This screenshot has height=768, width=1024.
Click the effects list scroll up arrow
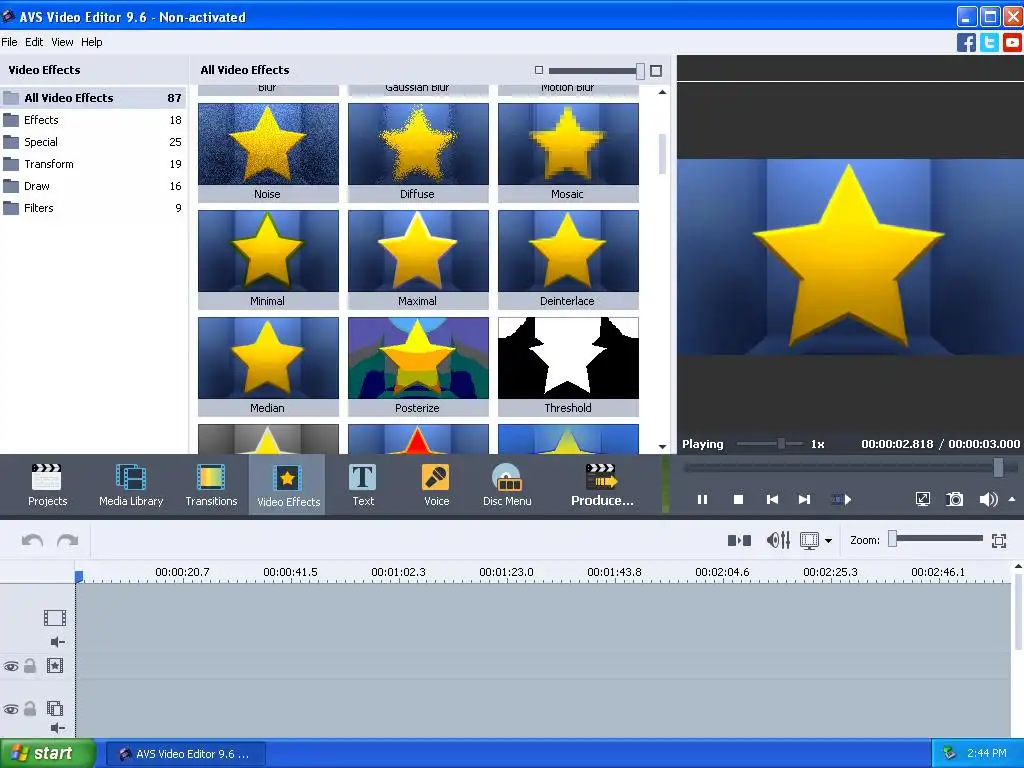point(662,92)
